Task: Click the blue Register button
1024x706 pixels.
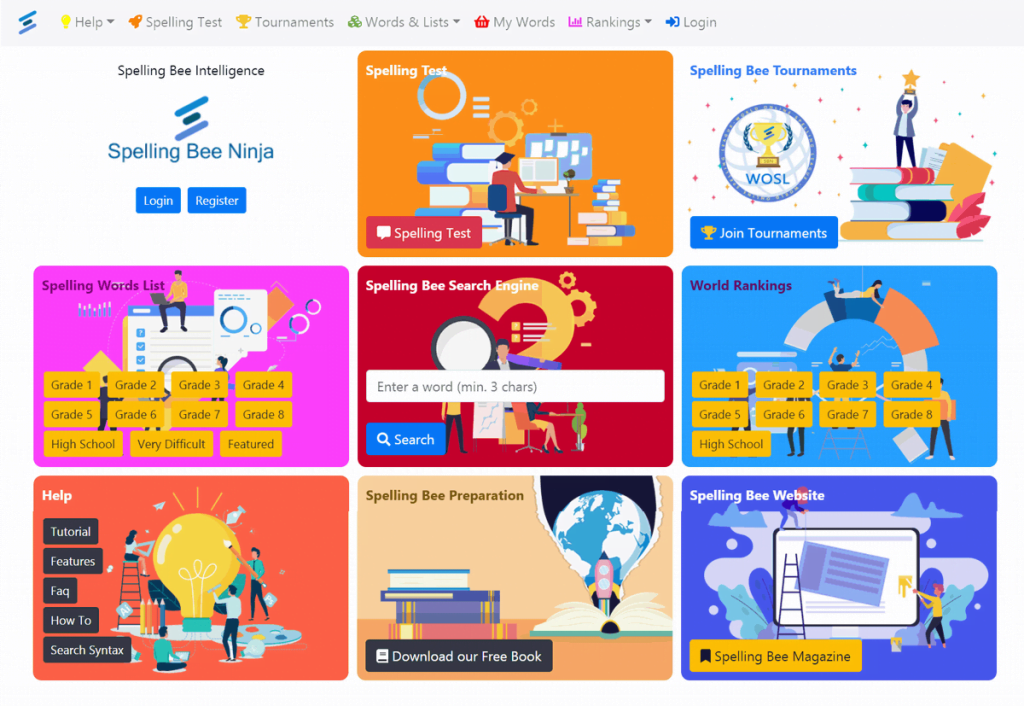Action: (217, 201)
